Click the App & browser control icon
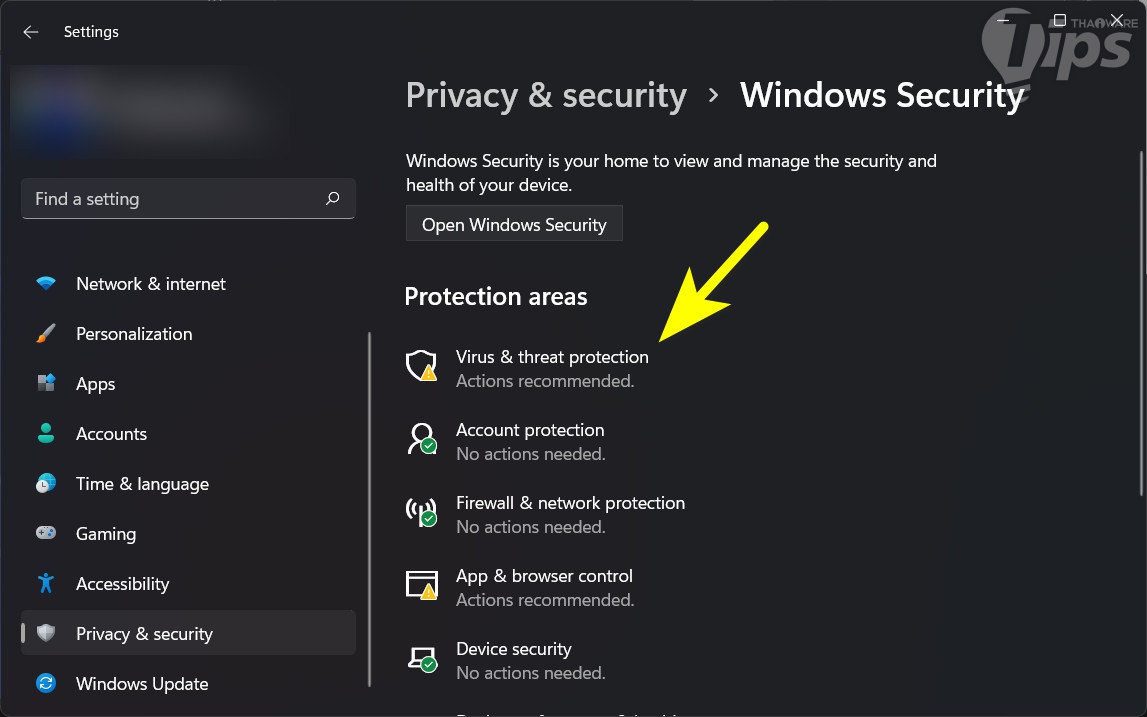The width and height of the screenshot is (1147, 717). click(421, 585)
